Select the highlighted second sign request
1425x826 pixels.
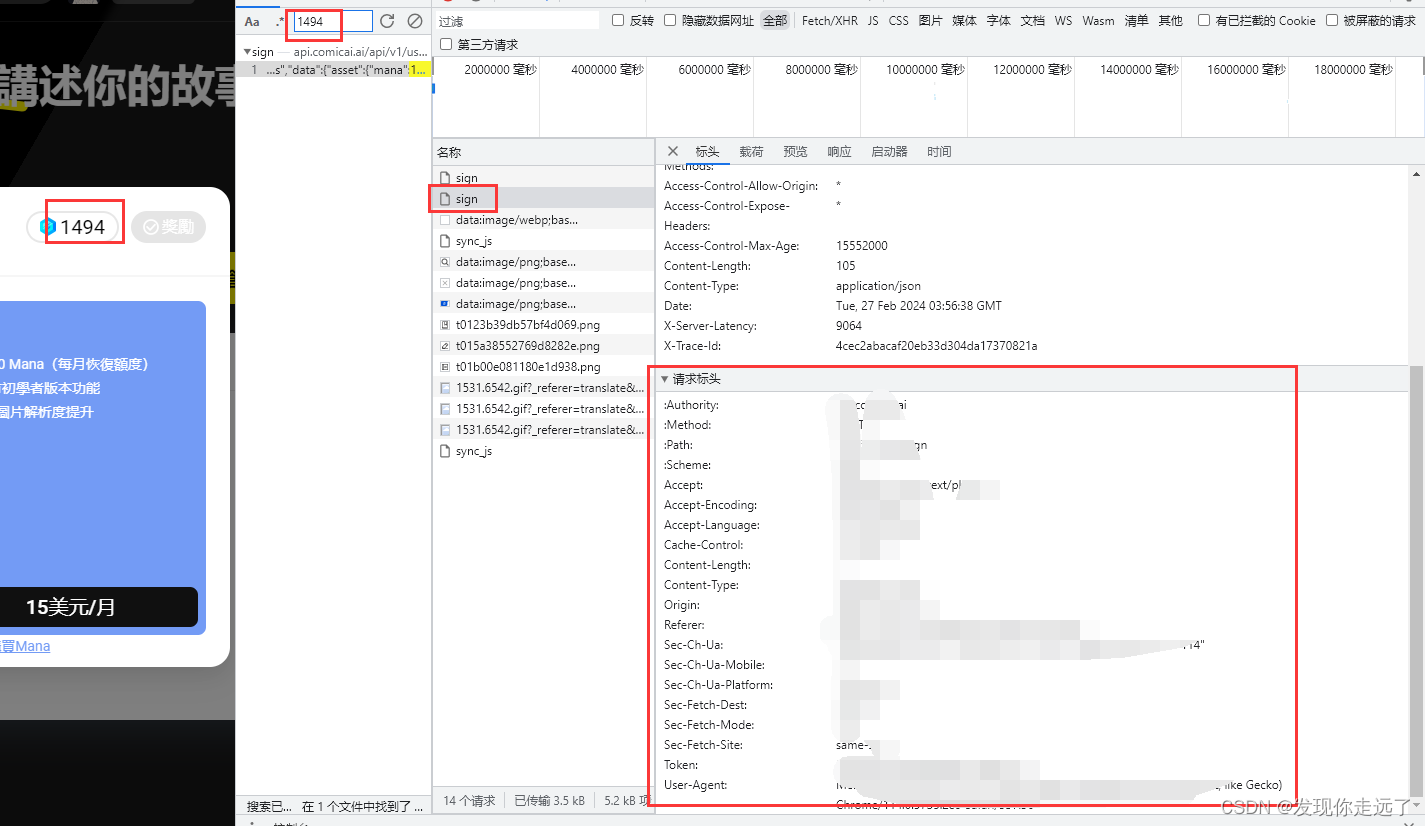[x=543, y=199]
